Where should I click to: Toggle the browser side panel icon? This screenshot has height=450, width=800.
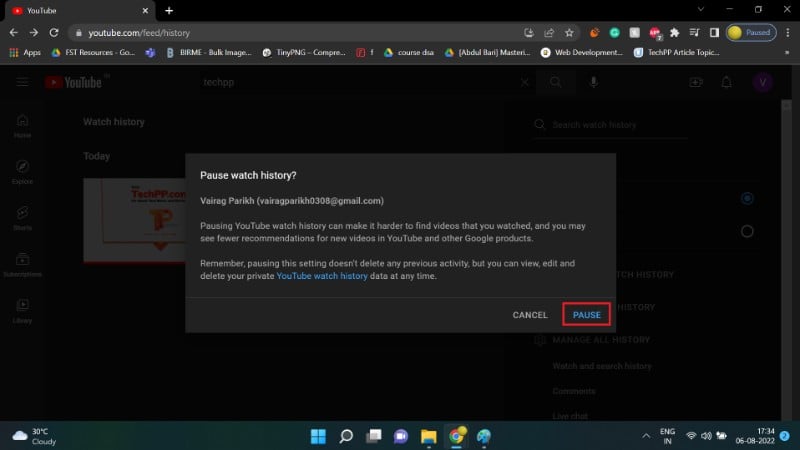tap(714, 33)
